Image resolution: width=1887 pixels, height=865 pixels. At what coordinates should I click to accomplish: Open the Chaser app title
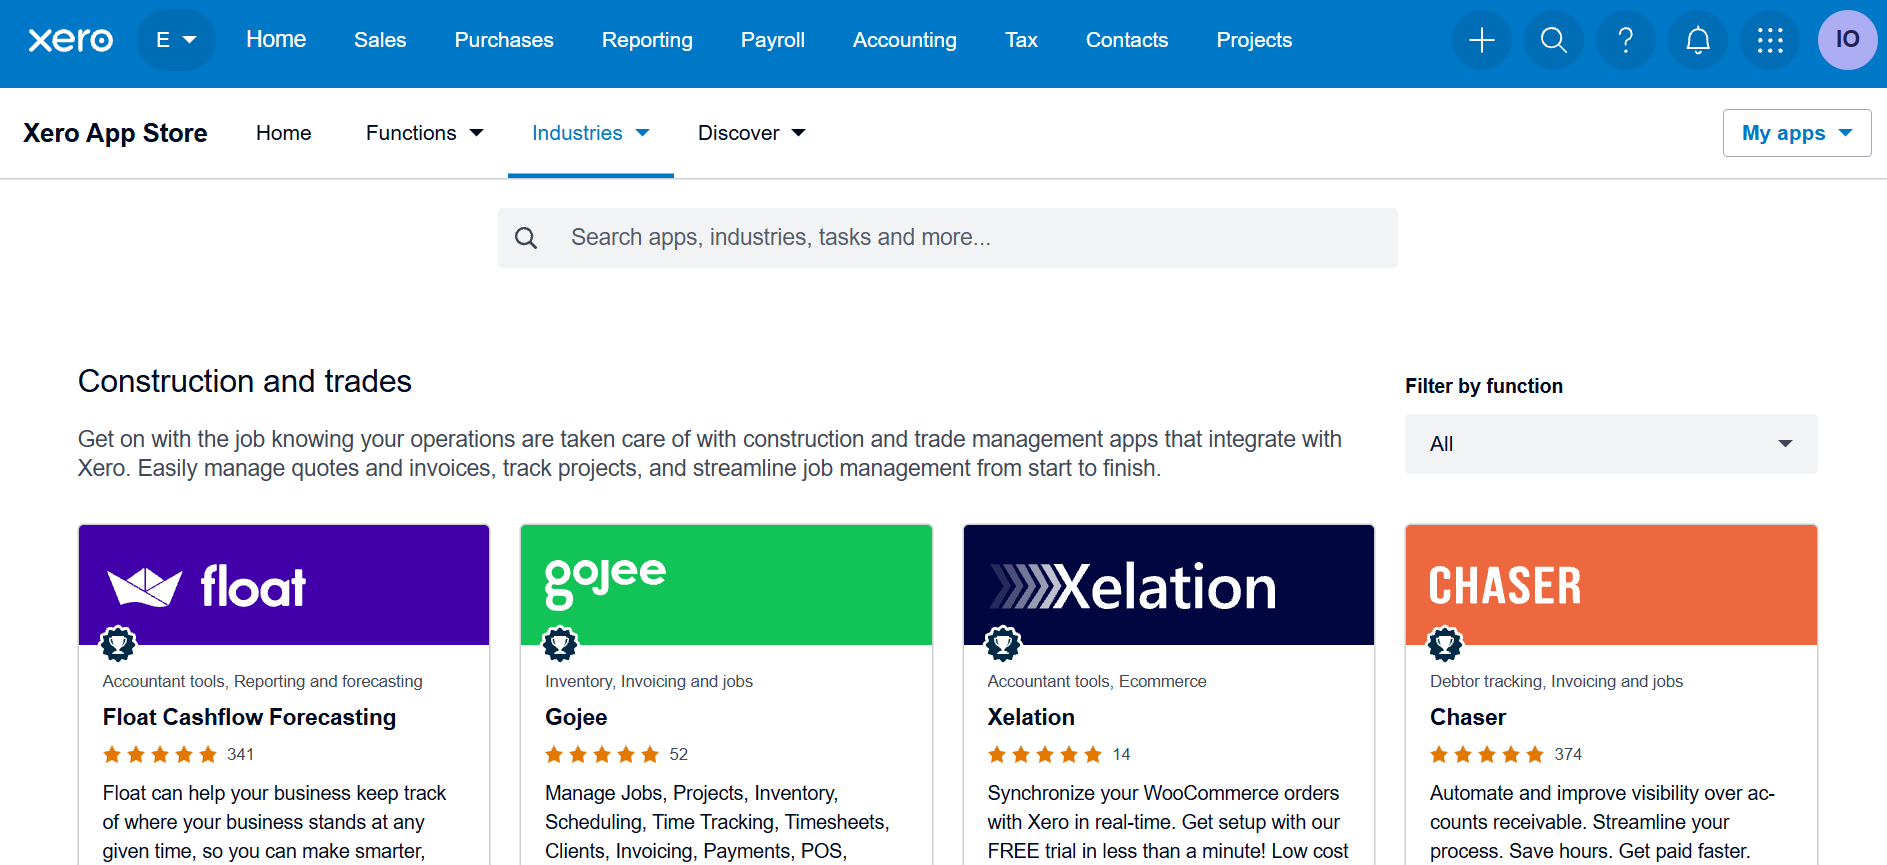1468,717
